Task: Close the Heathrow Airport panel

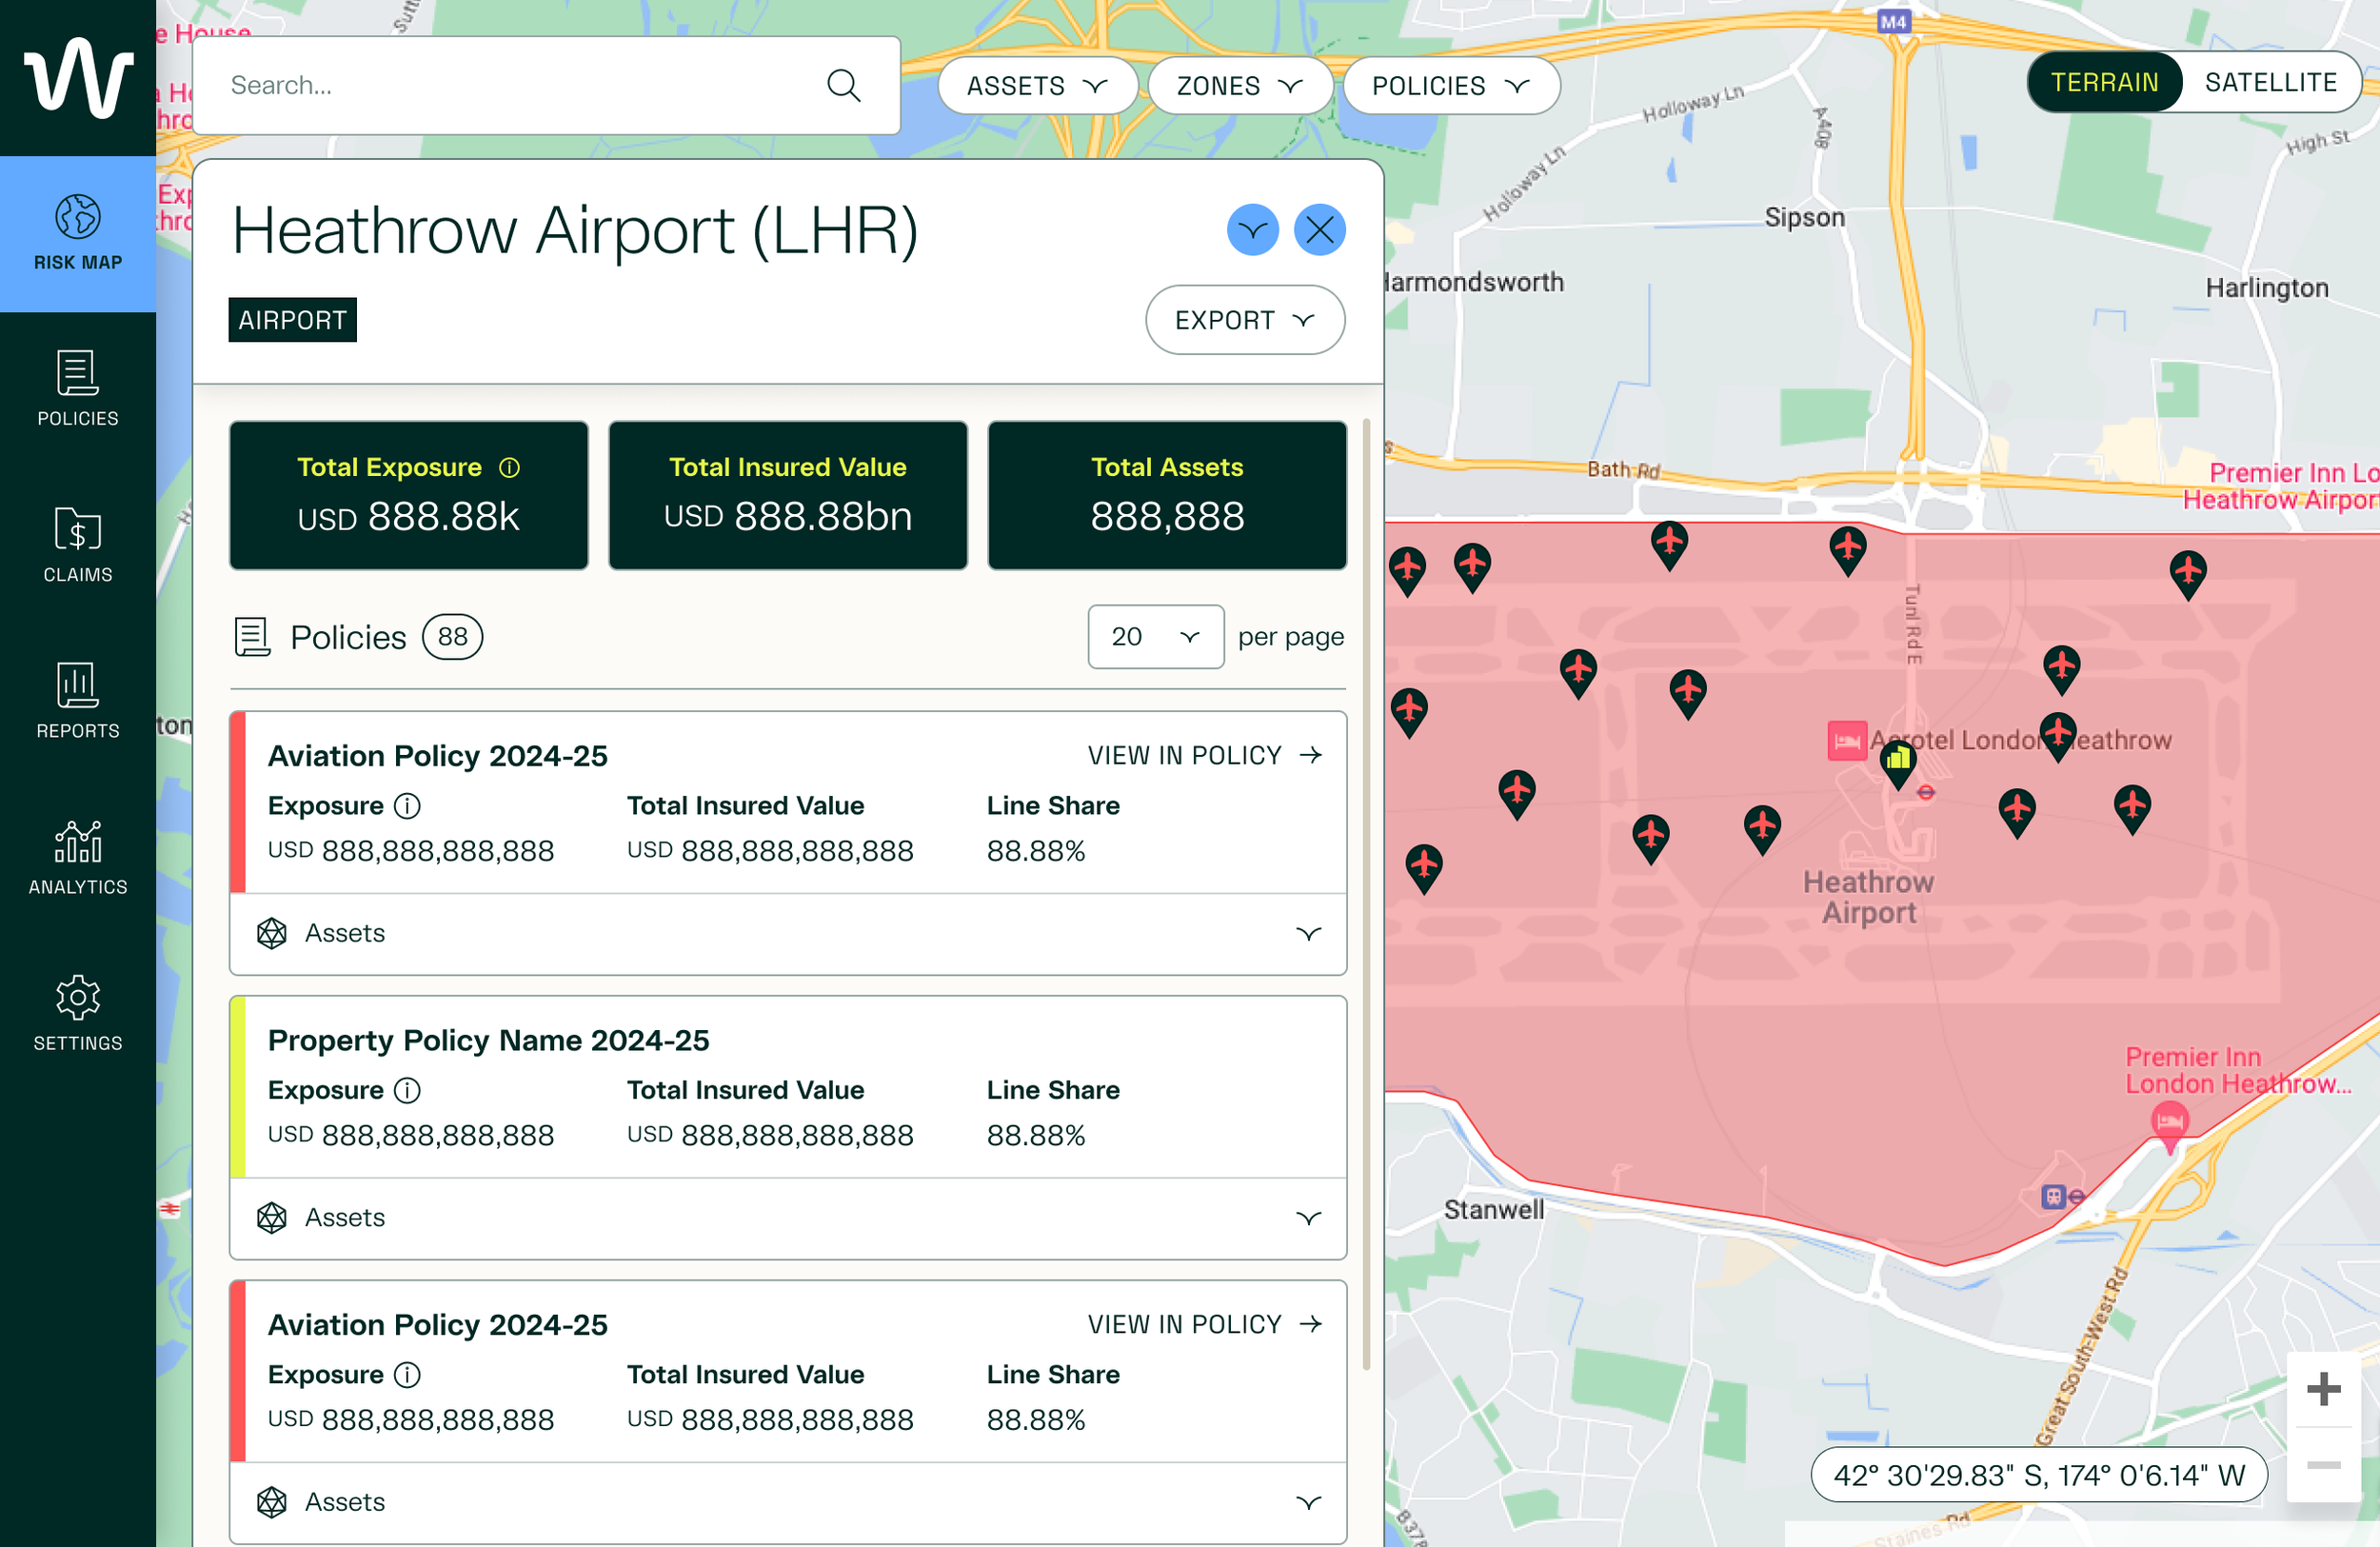Action: [x=1319, y=230]
